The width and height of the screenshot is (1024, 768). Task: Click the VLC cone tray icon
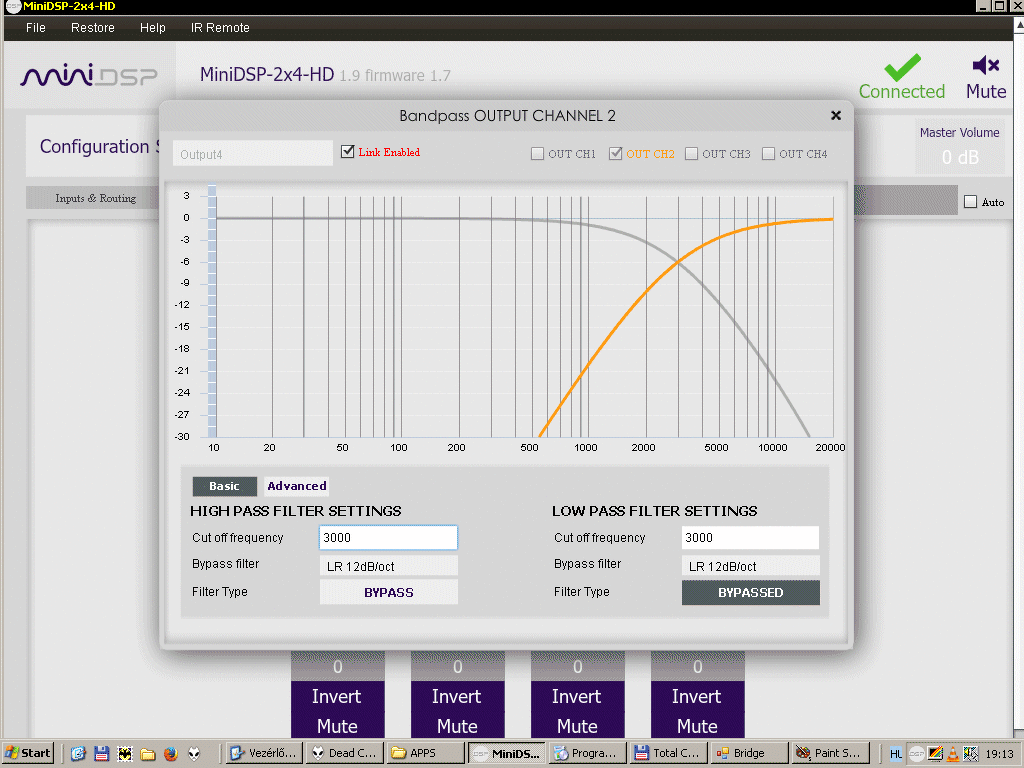pos(953,754)
